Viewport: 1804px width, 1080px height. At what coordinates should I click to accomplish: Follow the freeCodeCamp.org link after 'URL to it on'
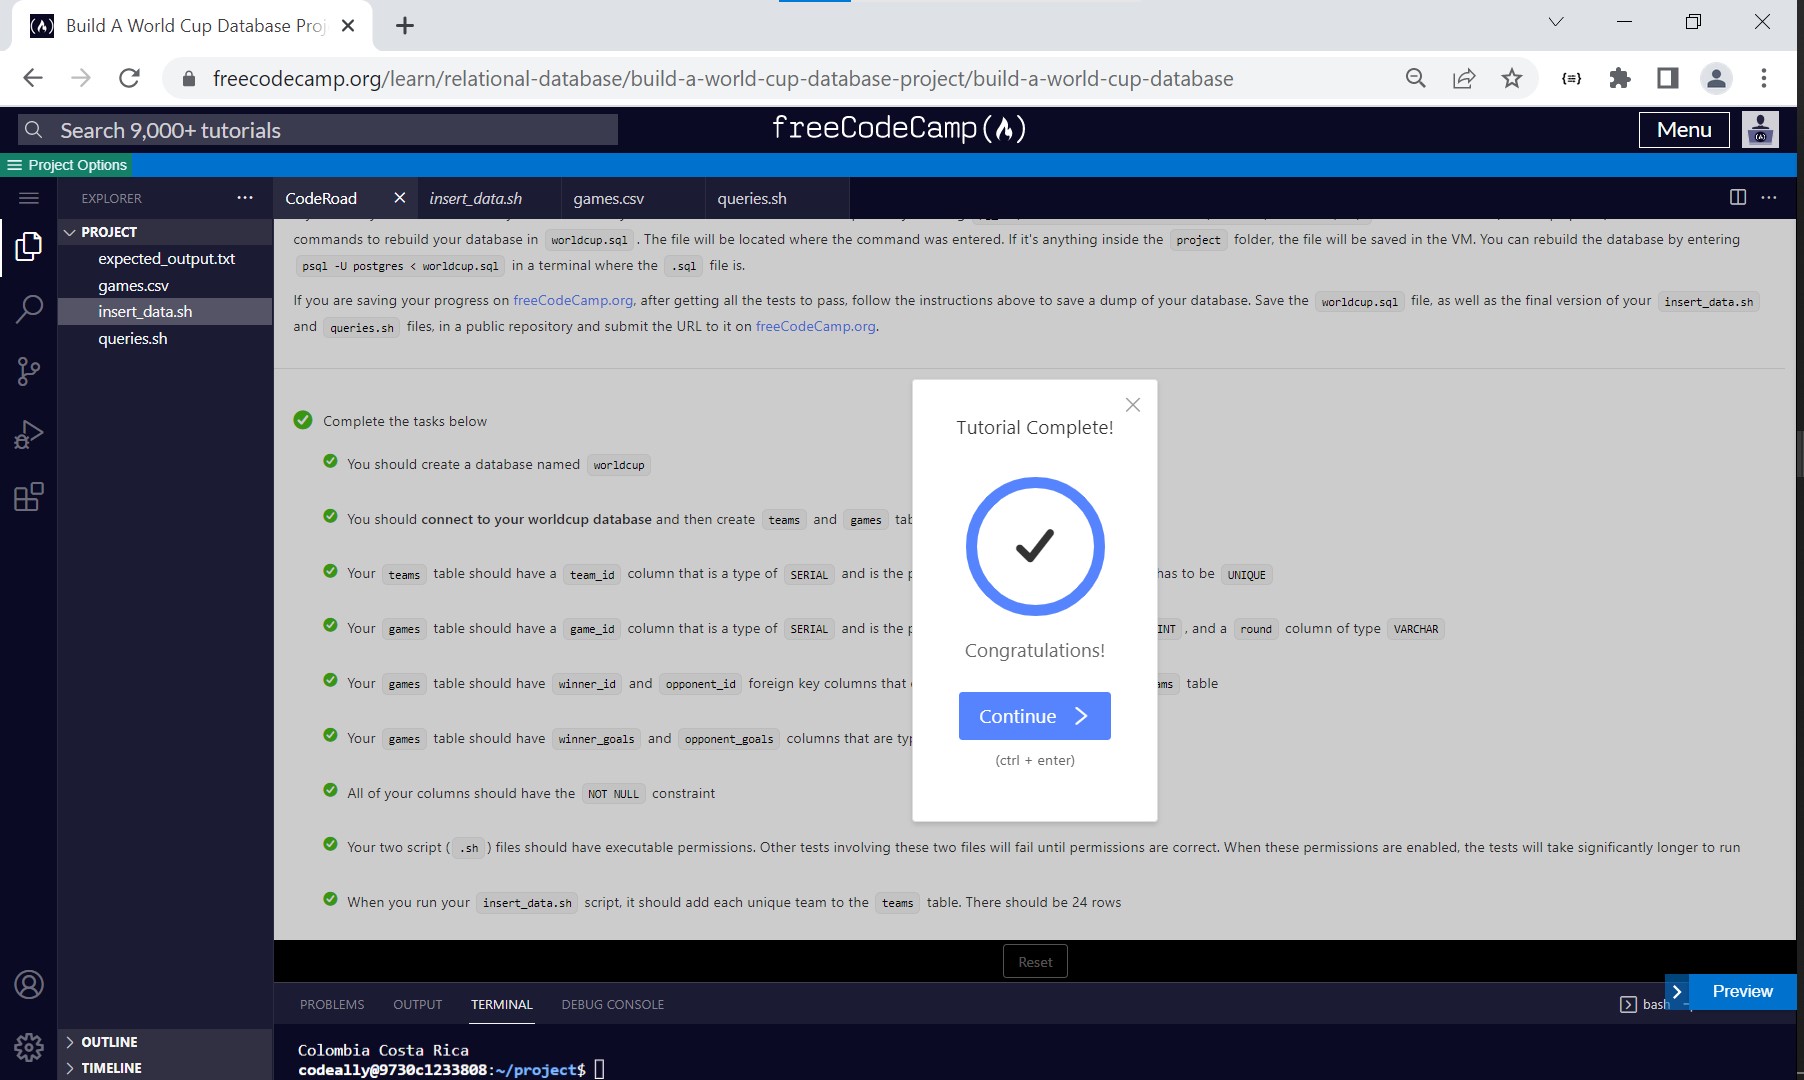tap(816, 326)
